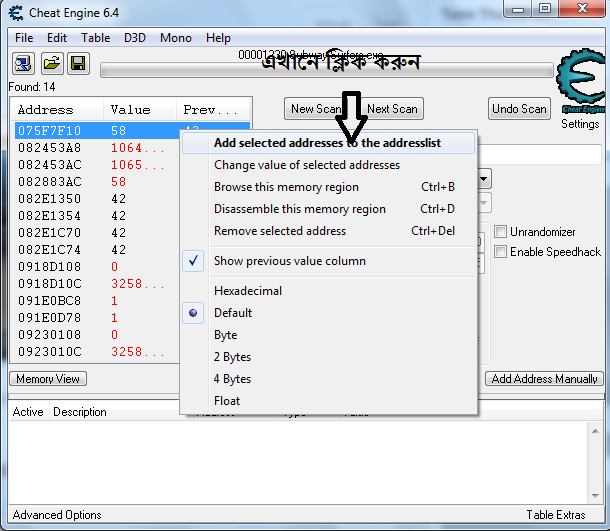Viewport: 610px width, 531px height.
Task: Select address row 082E1C70
Action: click(x=97, y=233)
